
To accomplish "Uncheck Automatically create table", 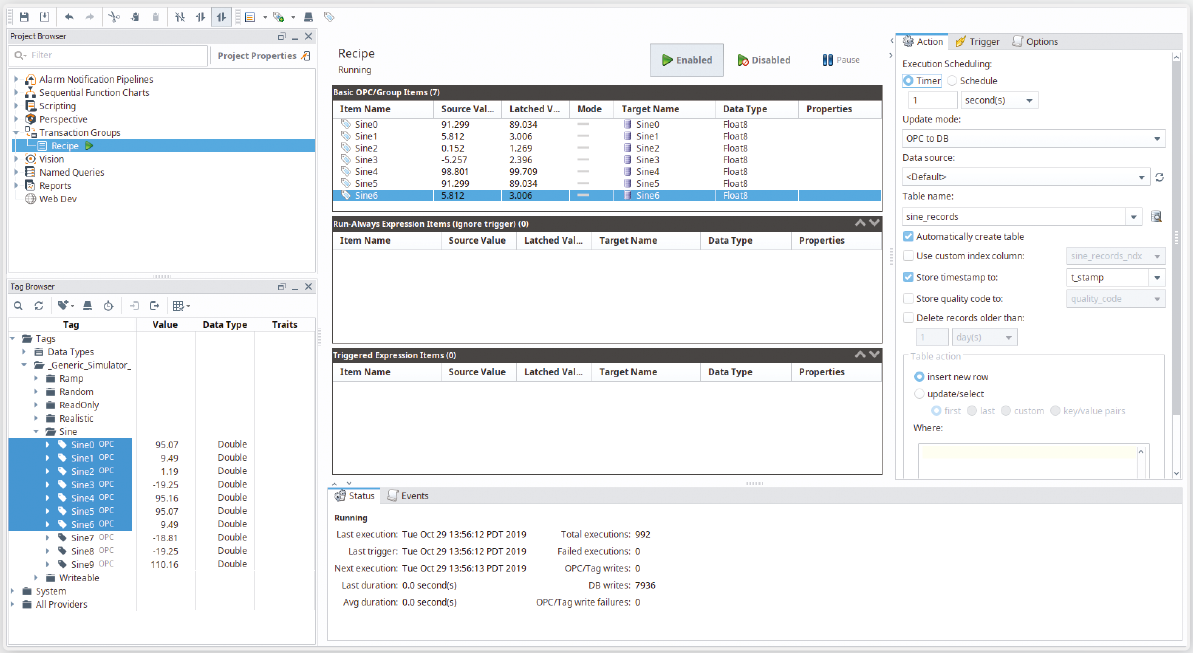I will click(x=908, y=237).
